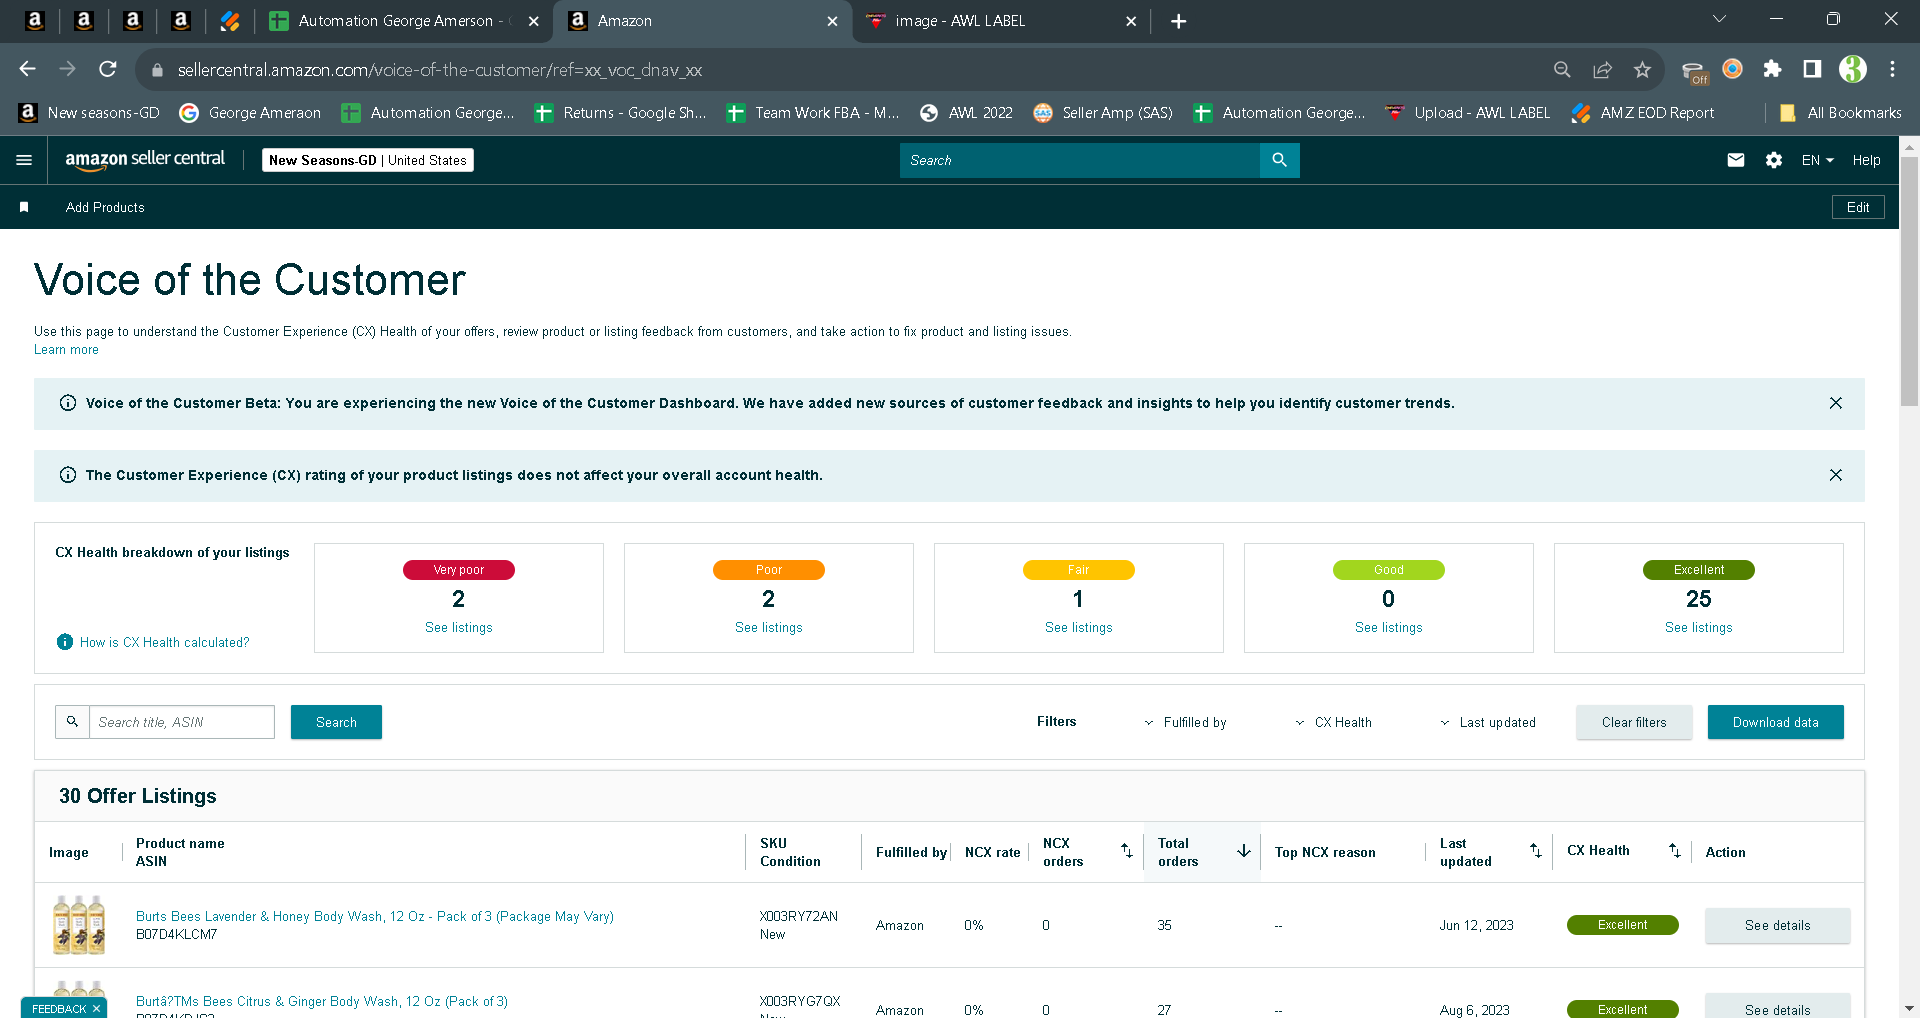The image size is (1920, 1018).
Task: Open the AMZ EOD Report bookmark
Action: pos(1642,113)
